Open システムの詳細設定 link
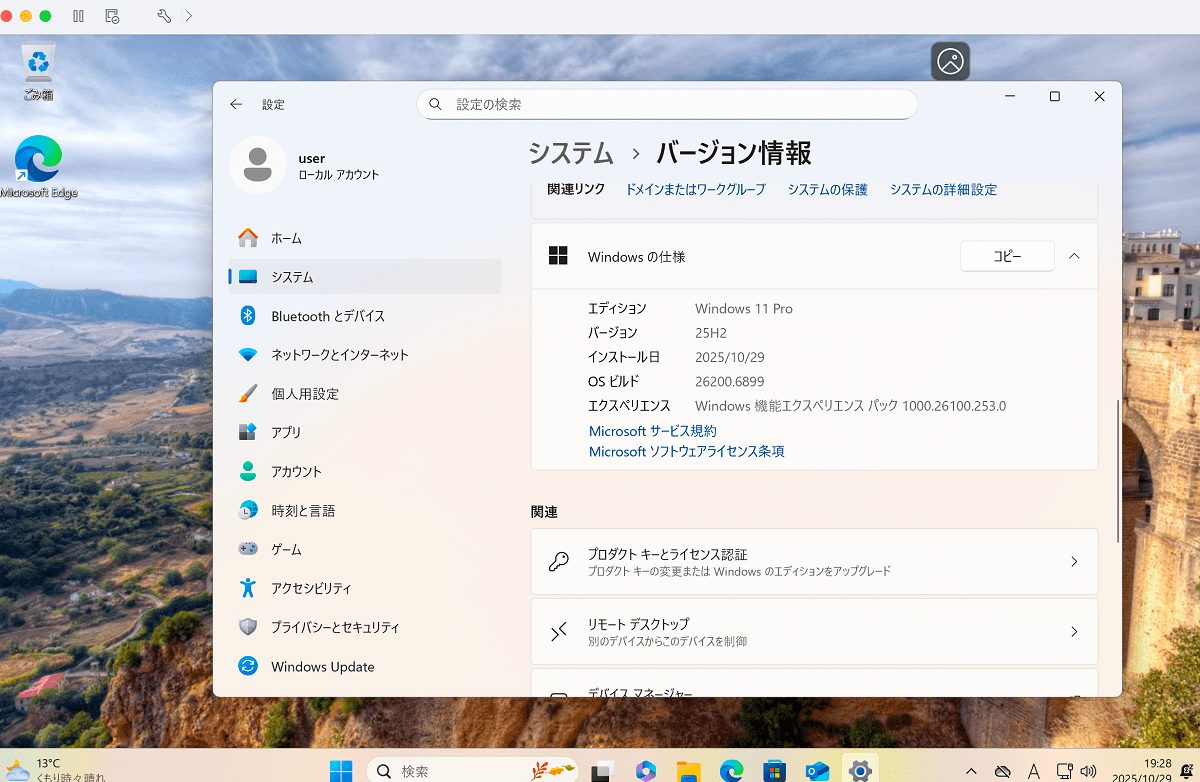This screenshot has height=782, width=1200. tap(943, 189)
